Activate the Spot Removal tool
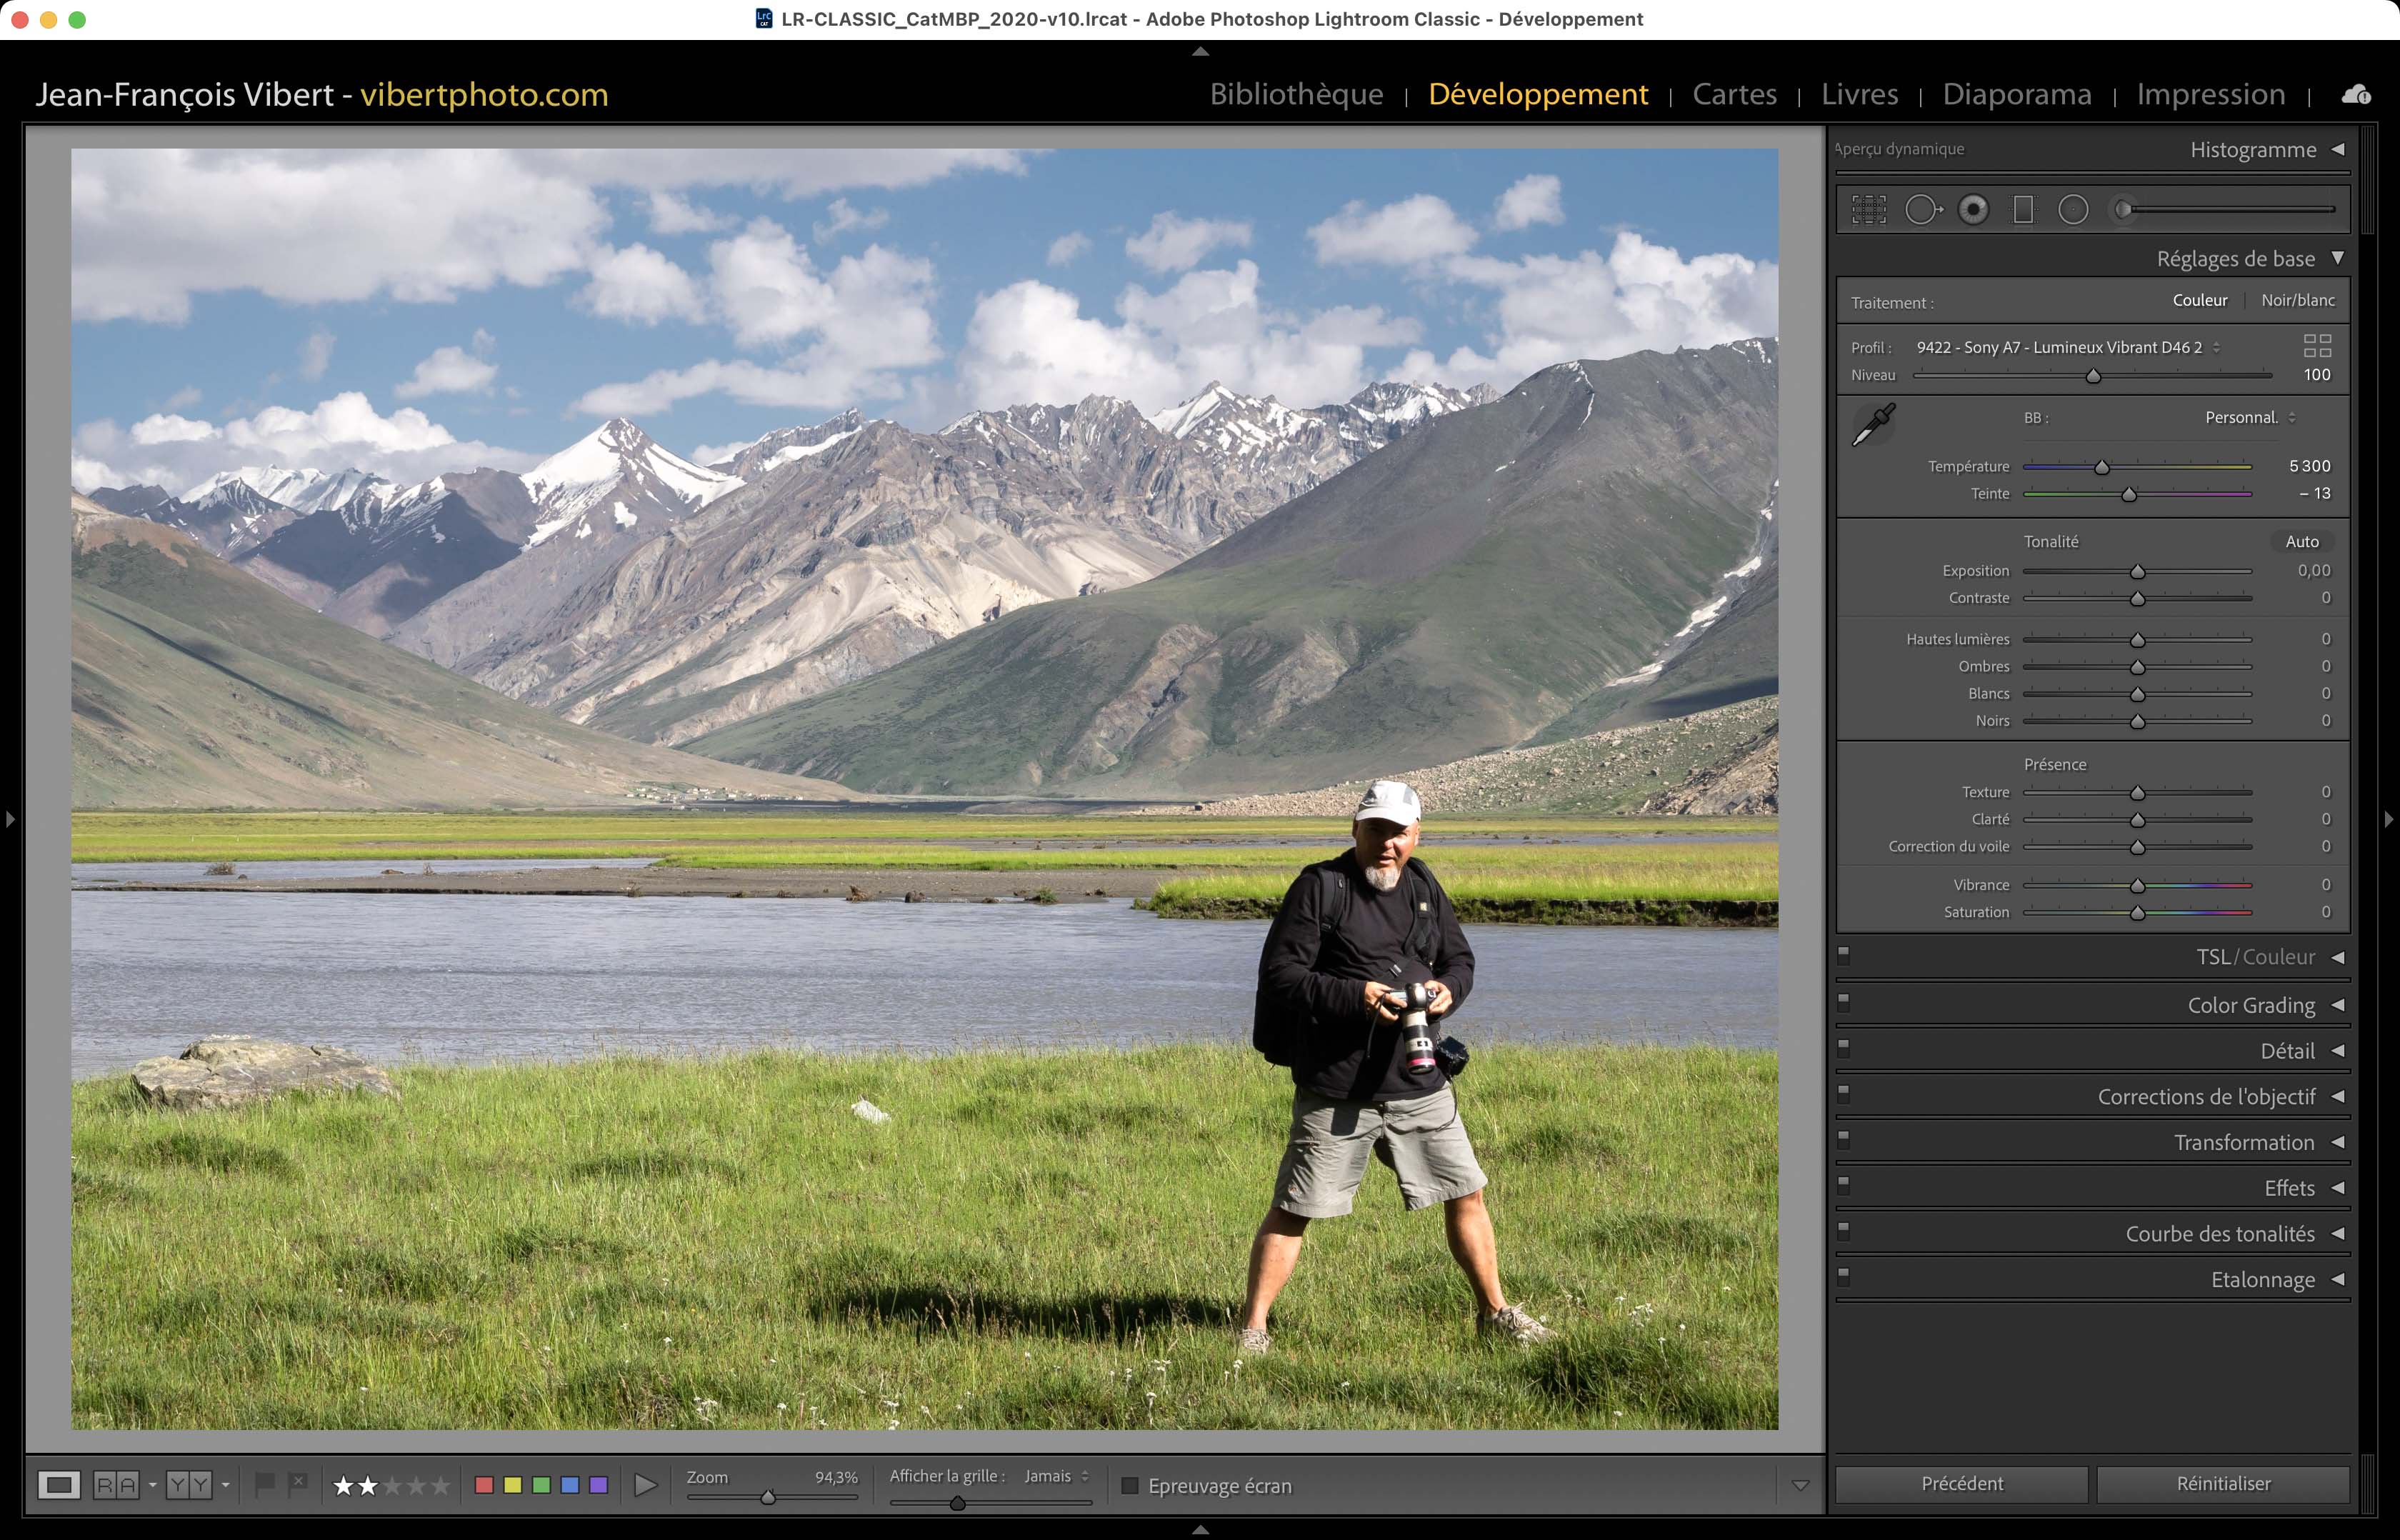Viewport: 2400px width, 1540px height. pyautogui.click(x=1921, y=210)
